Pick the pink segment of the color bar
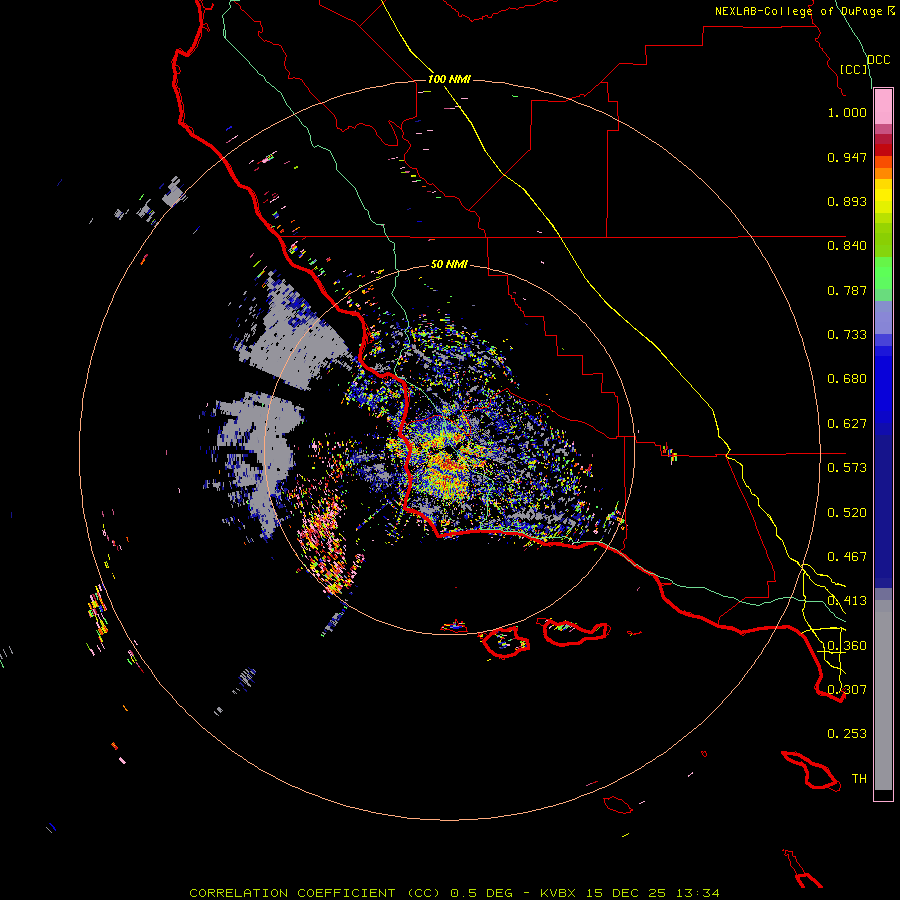The width and height of the screenshot is (900, 900). 883,106
